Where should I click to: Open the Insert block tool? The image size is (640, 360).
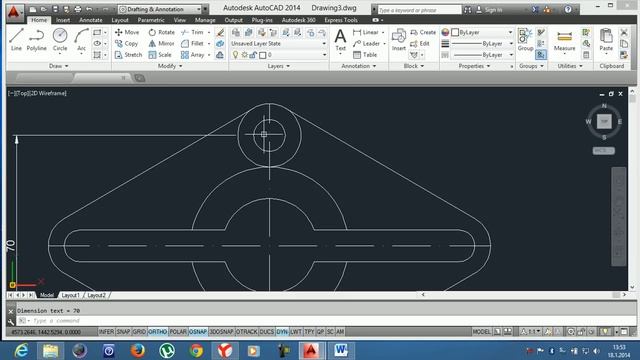coord(399,40)
